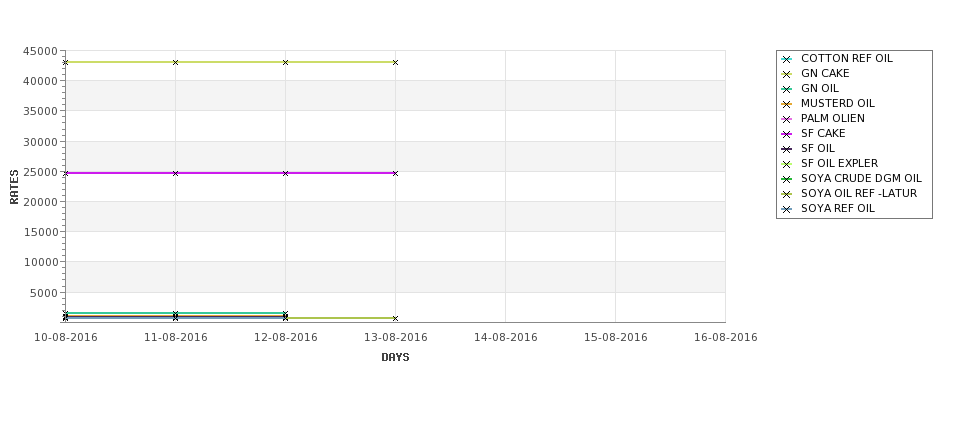
Task: Click the MUSTERD OIL legend marker
Action: tap(787, 104)
